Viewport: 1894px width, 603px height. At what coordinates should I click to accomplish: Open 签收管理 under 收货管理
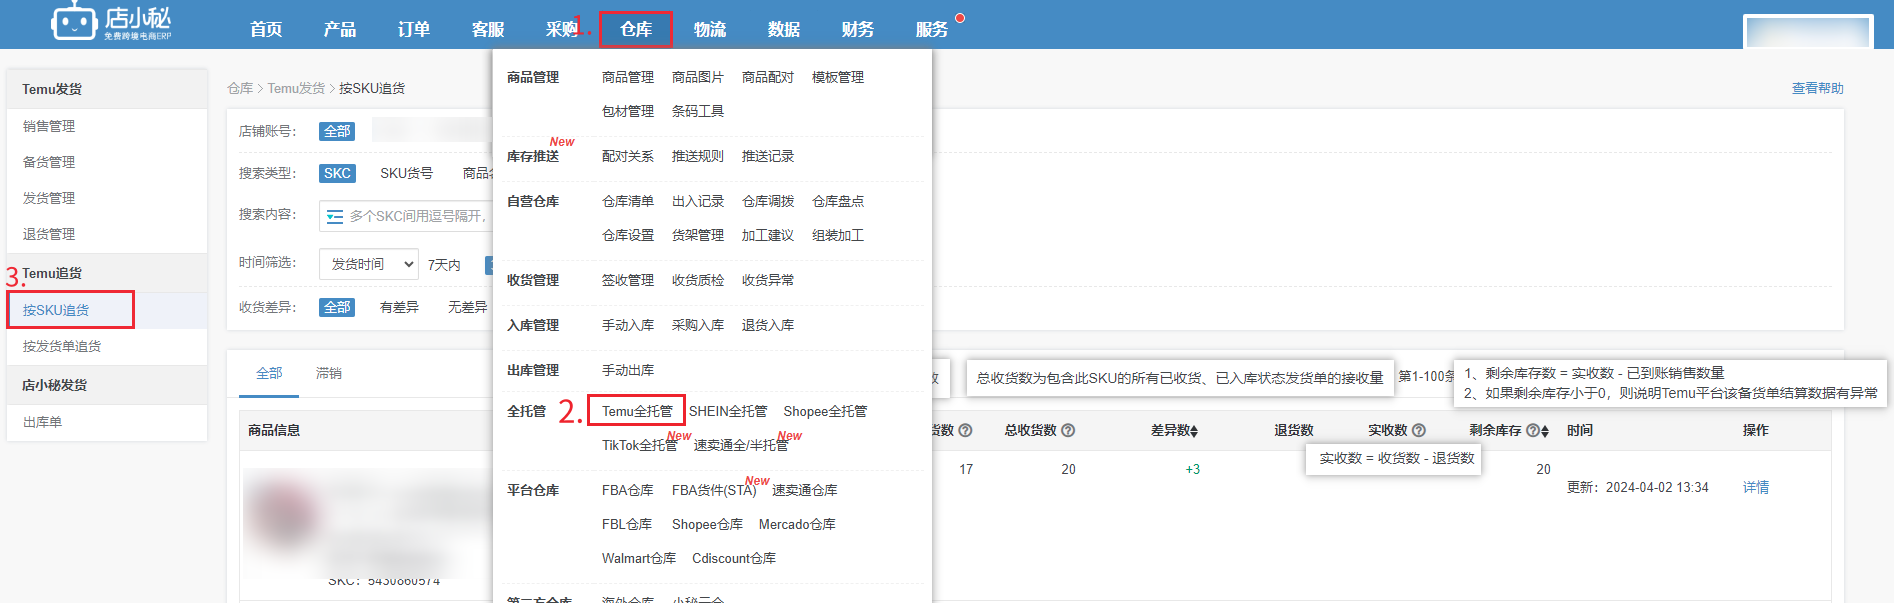(628, 280)
